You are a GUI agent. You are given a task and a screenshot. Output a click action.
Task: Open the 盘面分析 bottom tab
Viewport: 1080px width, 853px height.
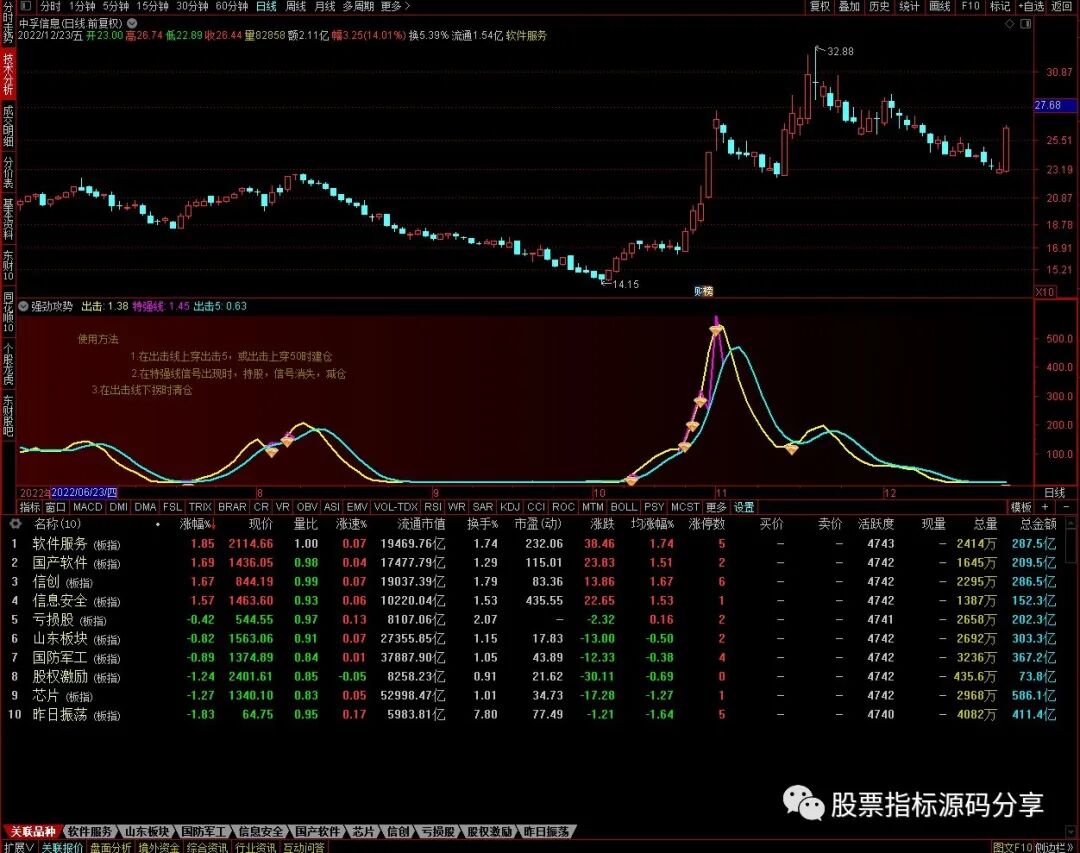point(110,847)
